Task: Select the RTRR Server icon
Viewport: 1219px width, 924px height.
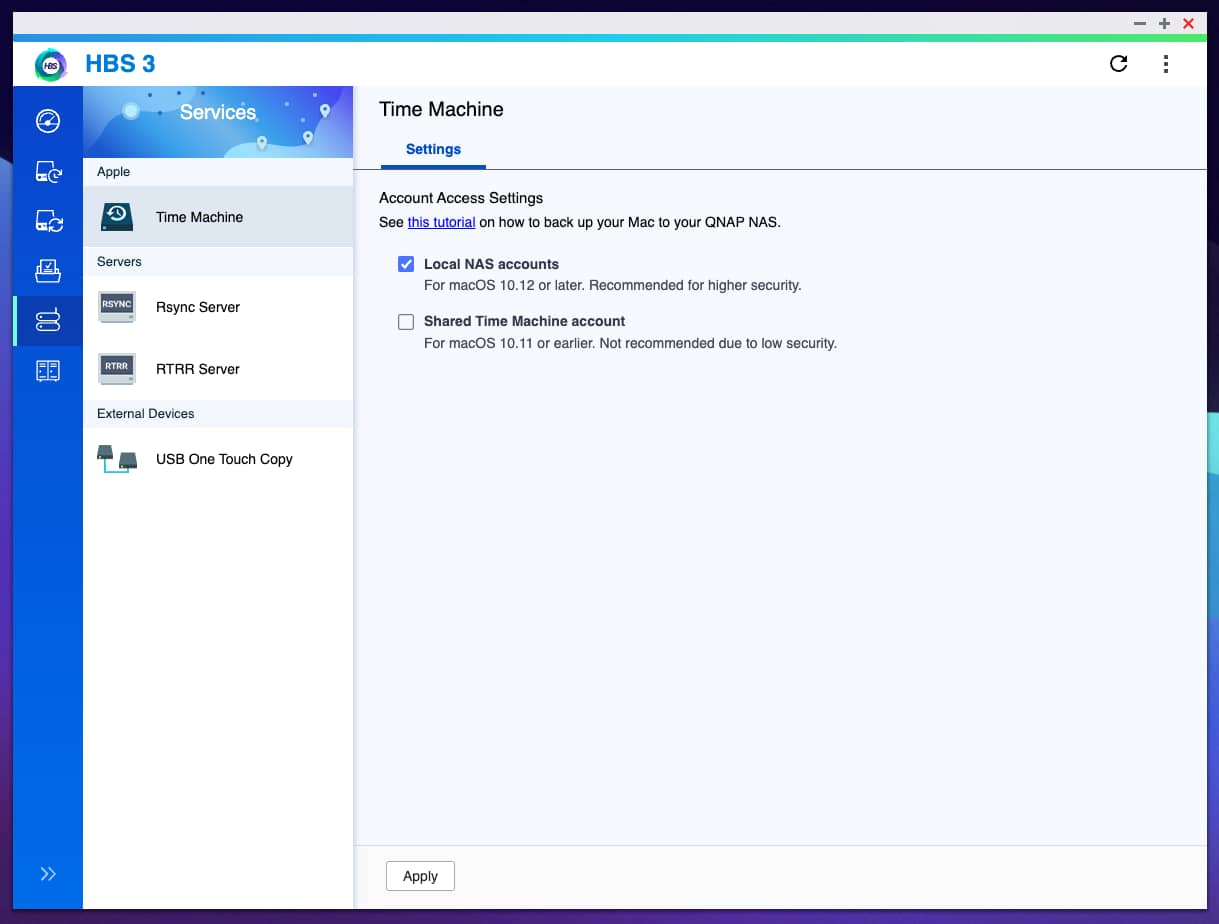Action: click(x=117, y=369)
